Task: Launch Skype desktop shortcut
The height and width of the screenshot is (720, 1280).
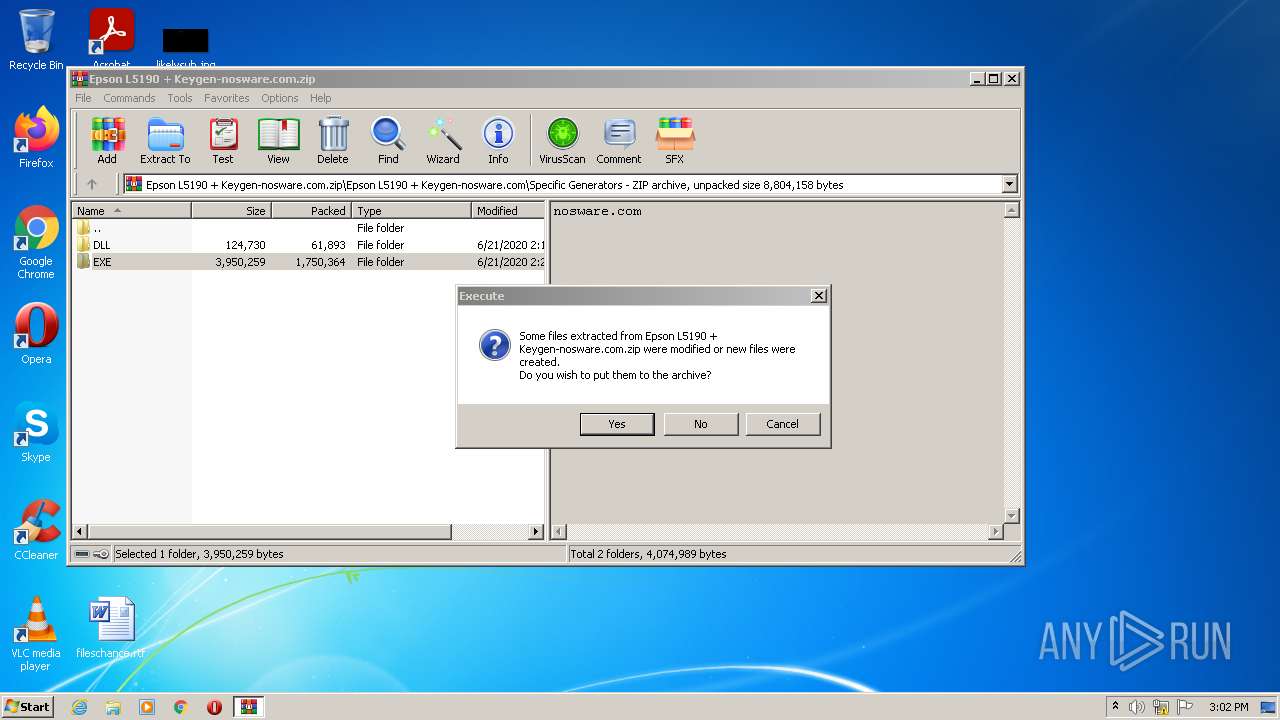Action: point(36,432)
